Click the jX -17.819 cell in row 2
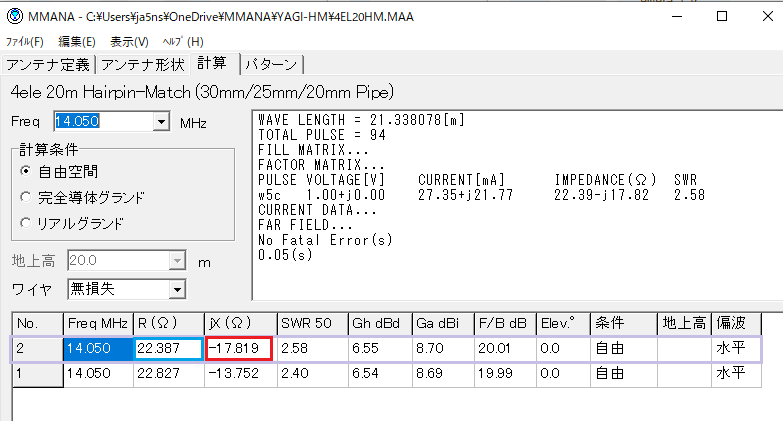Image resolution: width=783 pixels, height=421 pixels. pos(239,348)
